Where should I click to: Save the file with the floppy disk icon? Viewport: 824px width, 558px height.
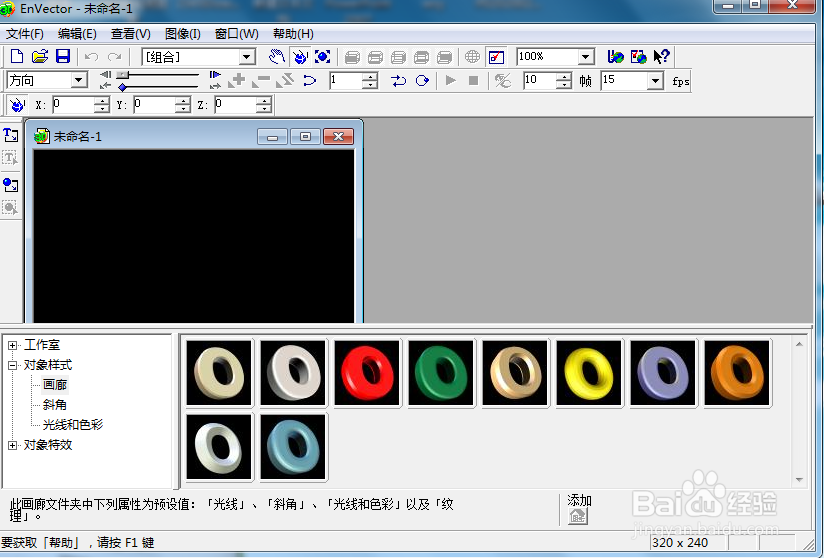(x=63, y=56)
